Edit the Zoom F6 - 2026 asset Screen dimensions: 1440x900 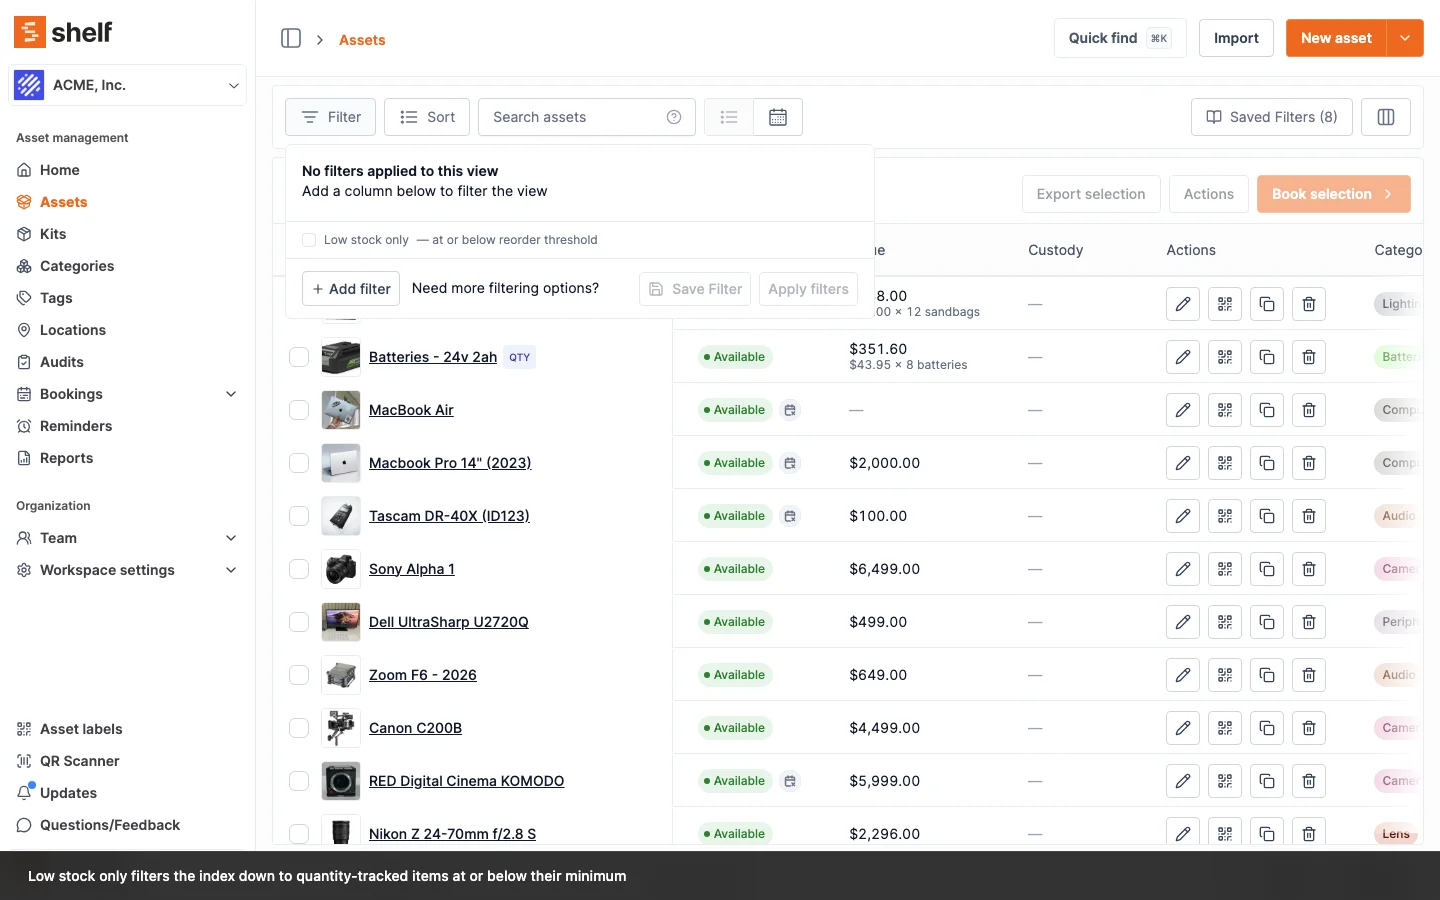click(1183, 675)
